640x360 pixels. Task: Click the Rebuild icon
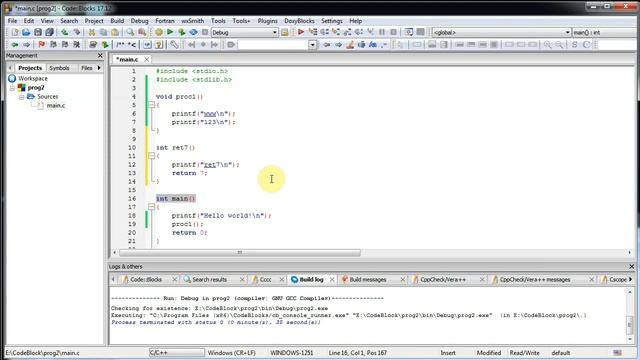(x=193, y=32)
